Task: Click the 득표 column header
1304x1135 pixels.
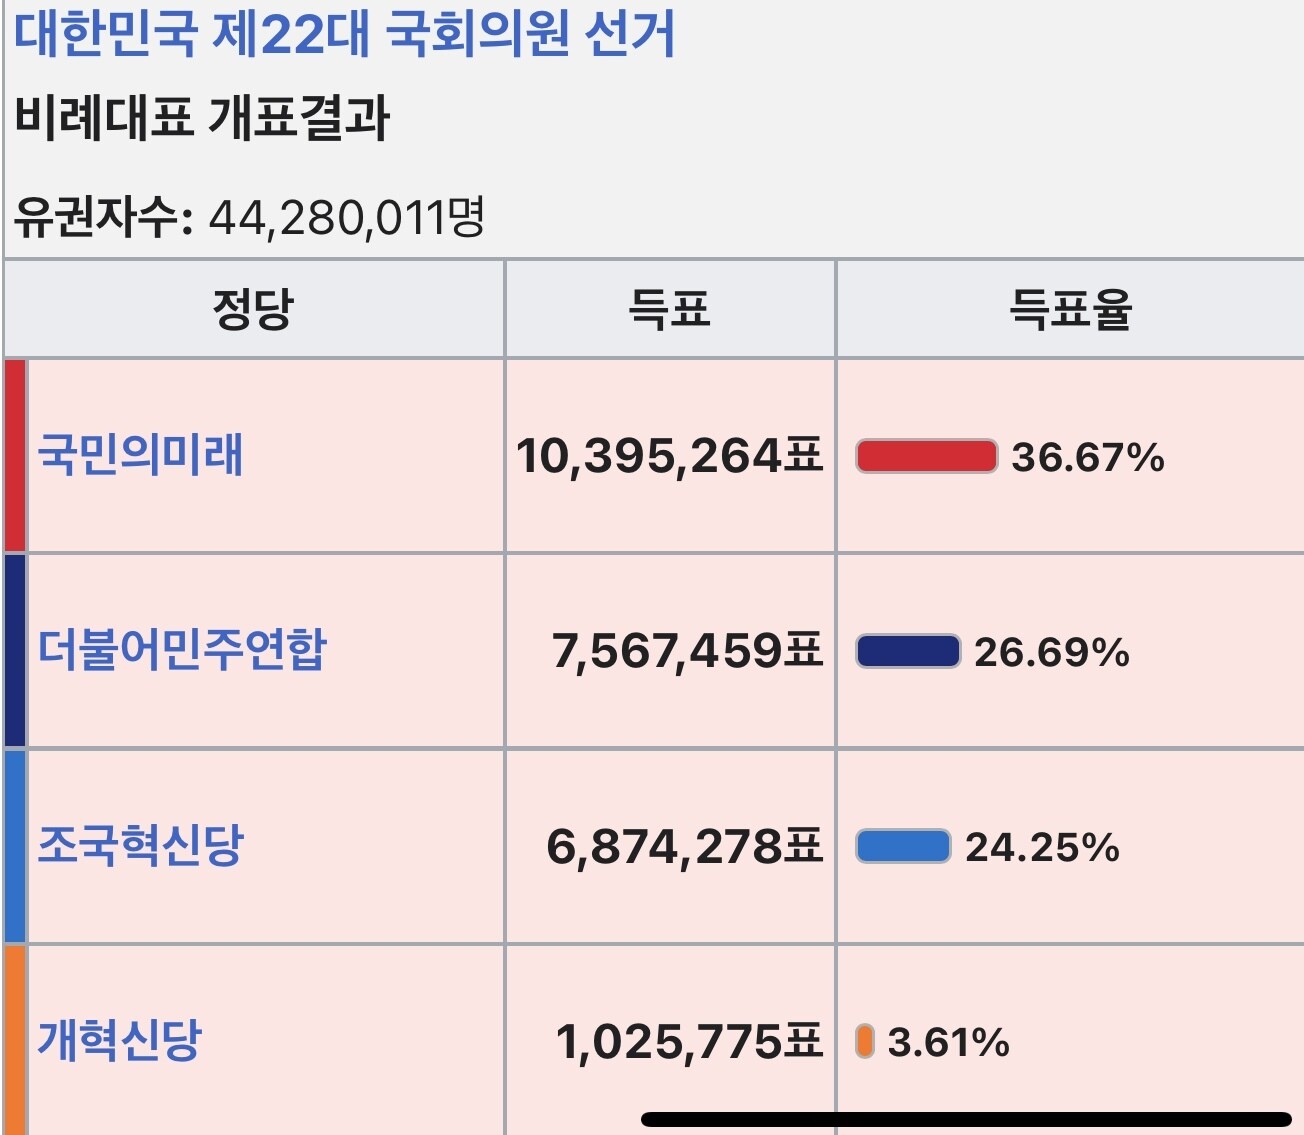Action: pos(669,309)
